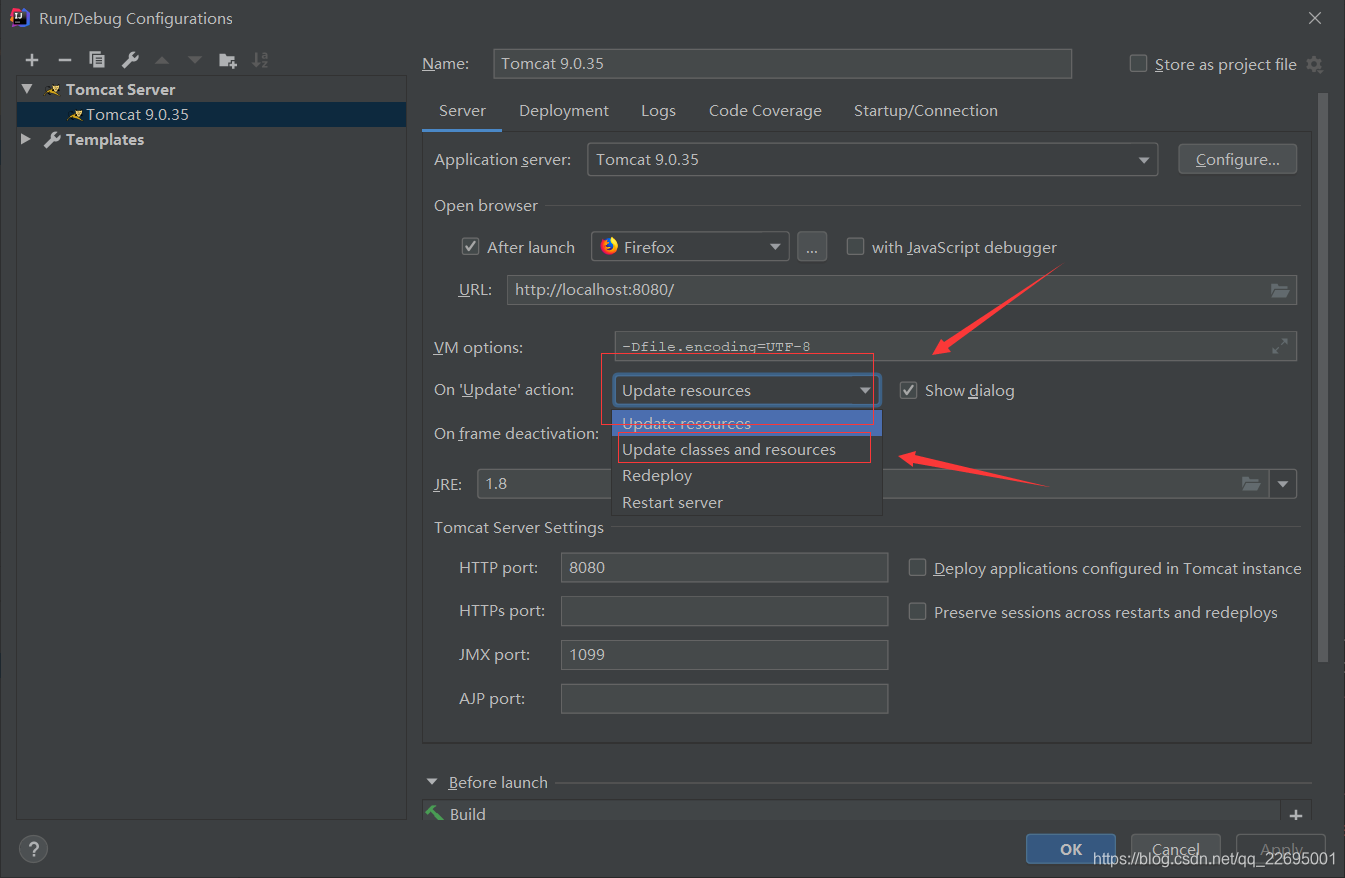Add a Before launch task with the plus icon
This screenshot has width=1345, height=878.
coord(1296,815)
